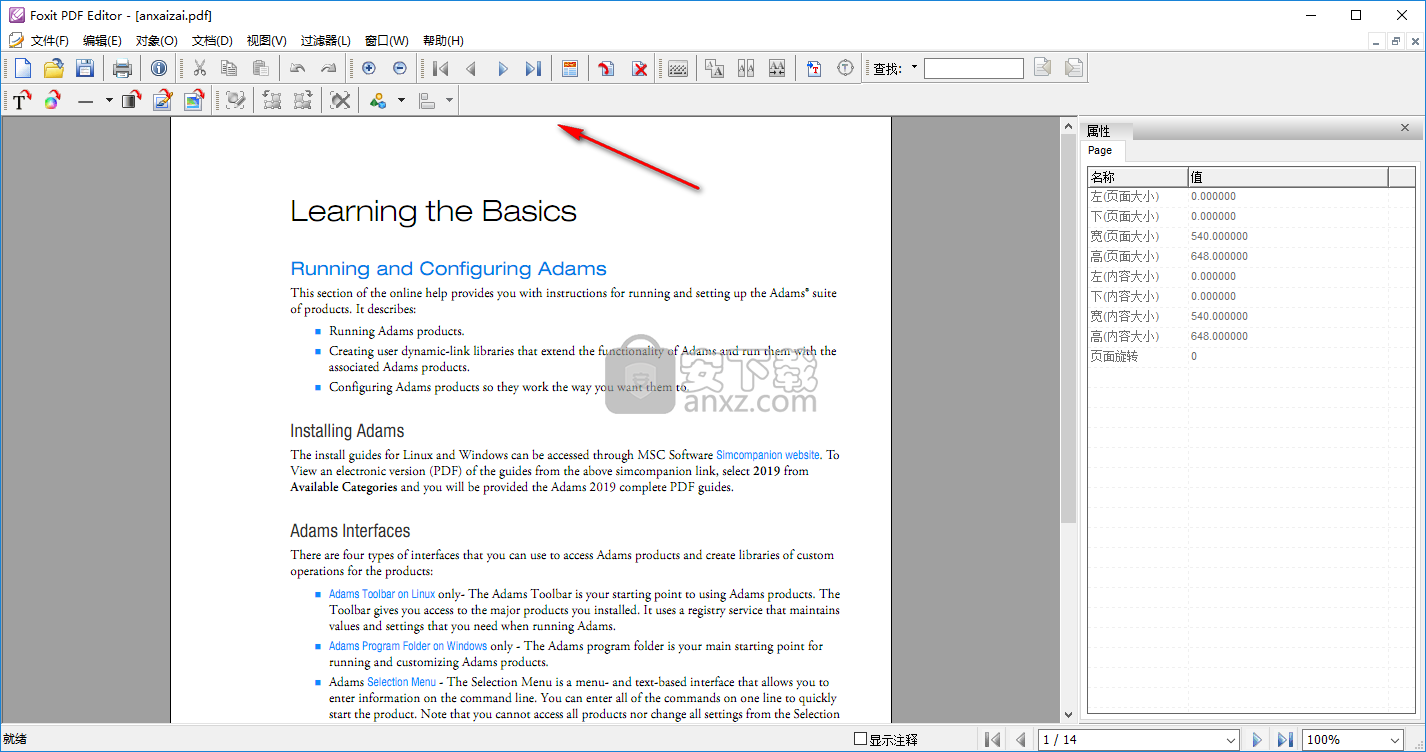Show document info via blue 'i' icon
The width and height of the screenshot is (1426, 752).
point(159,68)
